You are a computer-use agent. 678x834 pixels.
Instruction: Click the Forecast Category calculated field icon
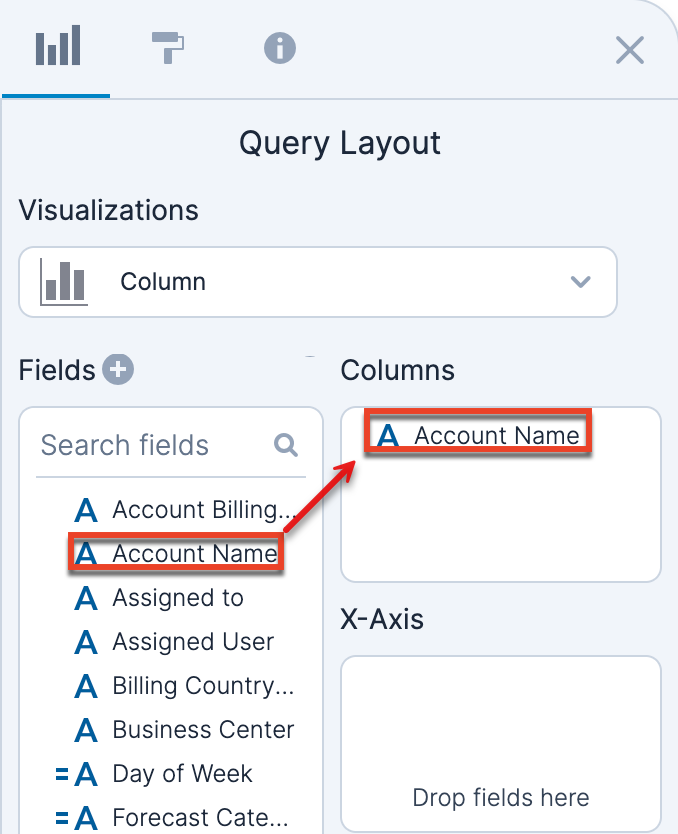76,818
